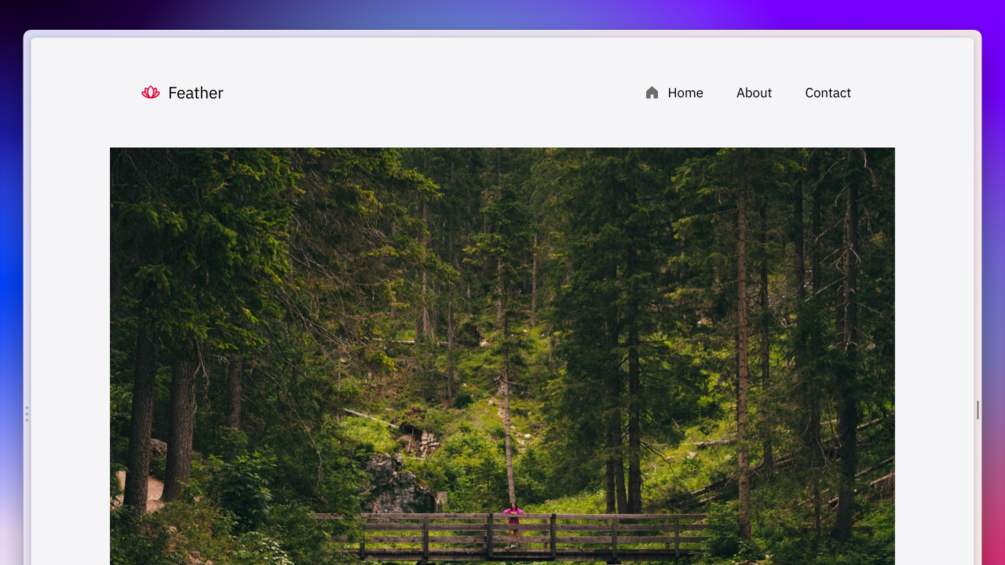Click the left edge drag handle dots

(27, 414)
